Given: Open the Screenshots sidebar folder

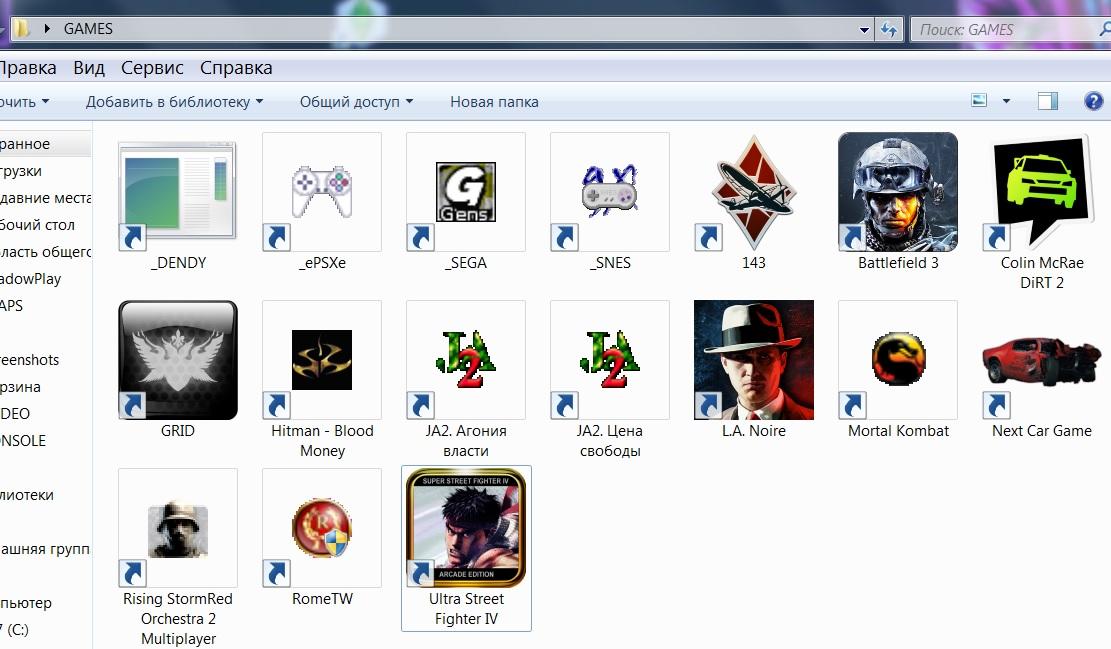Looking at the screenshot, I should click(x=29, y=360).
